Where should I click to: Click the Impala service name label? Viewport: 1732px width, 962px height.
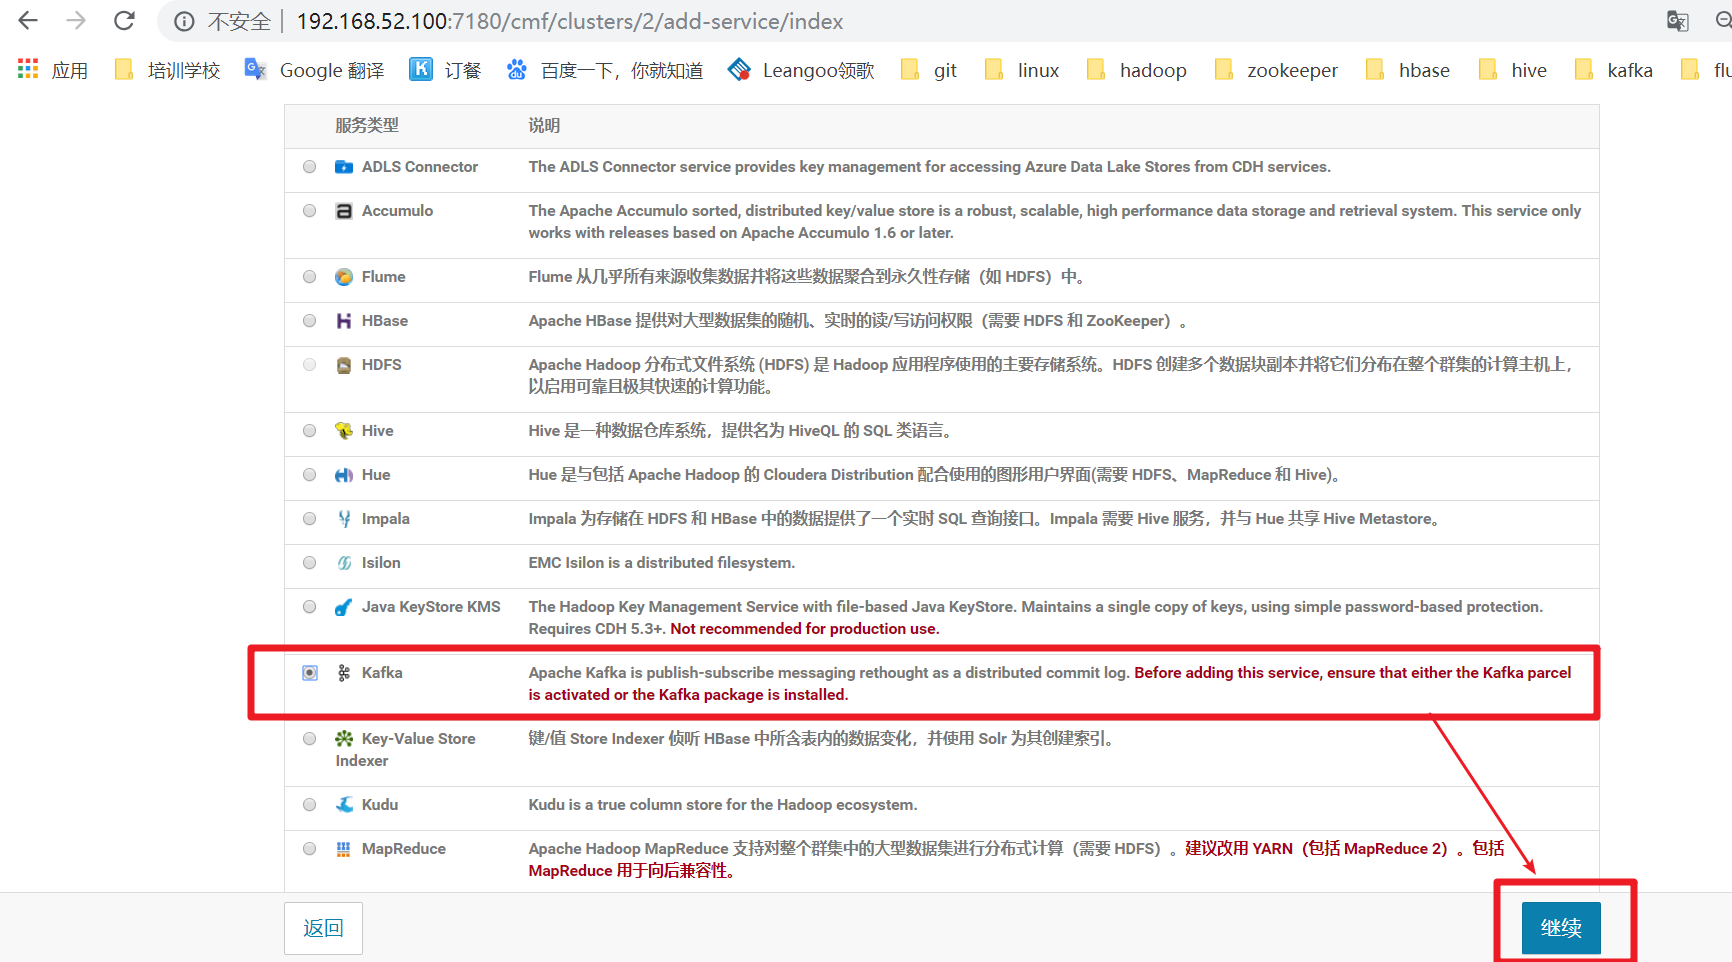coord(386,519)
